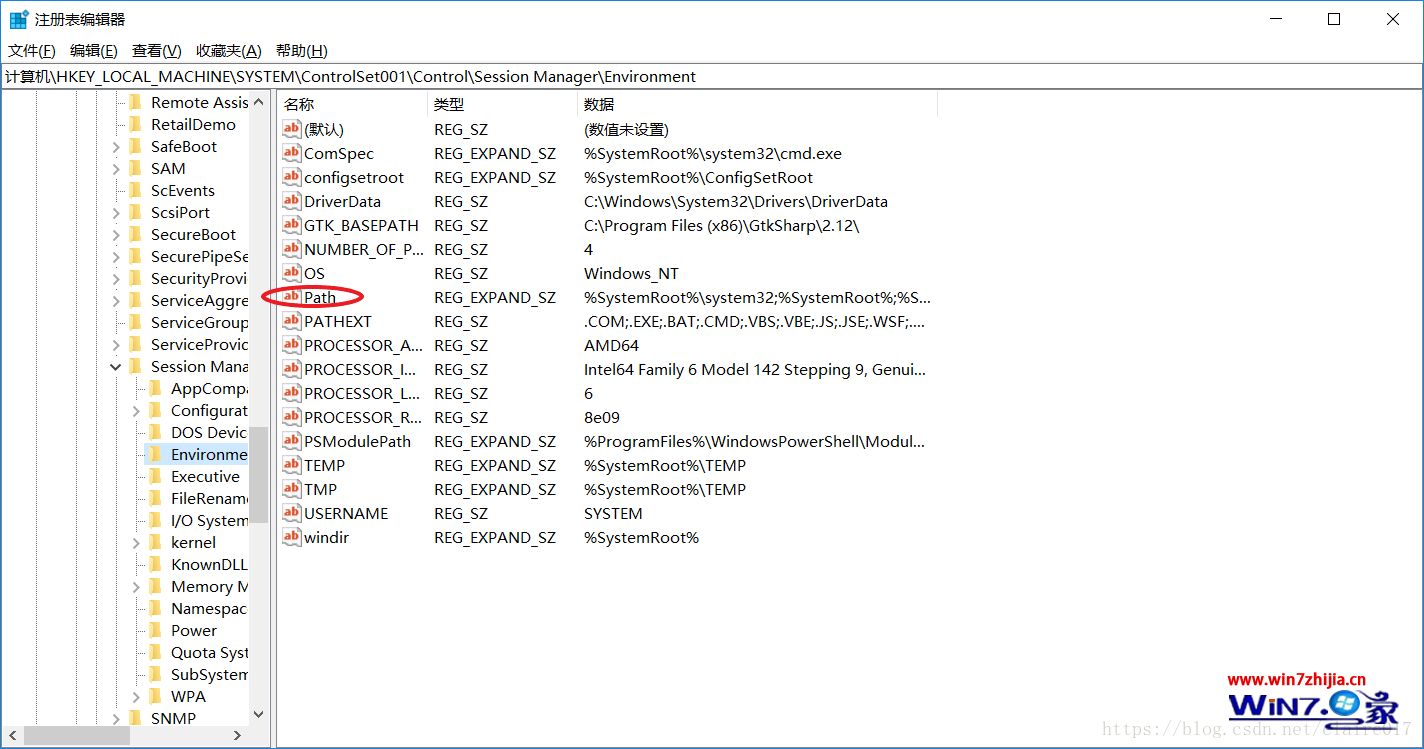Click tree pane scroll up arrow
This screenshot has width=1424, height=749.
point(258,101)
